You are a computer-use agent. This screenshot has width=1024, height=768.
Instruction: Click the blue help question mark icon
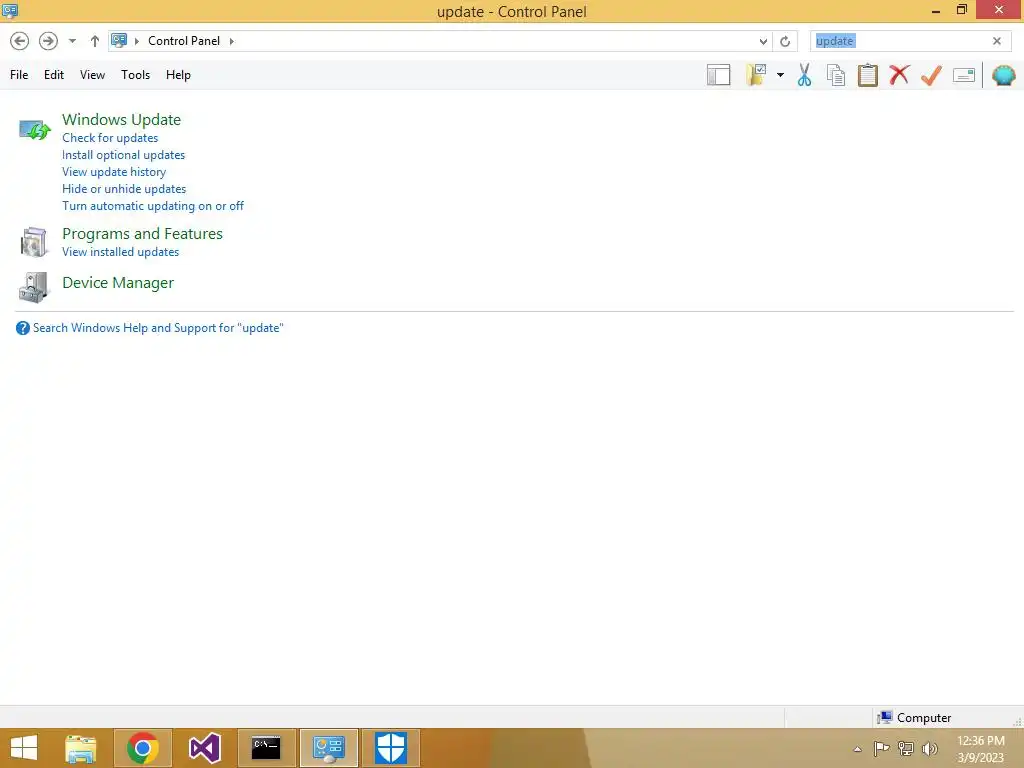23,328
